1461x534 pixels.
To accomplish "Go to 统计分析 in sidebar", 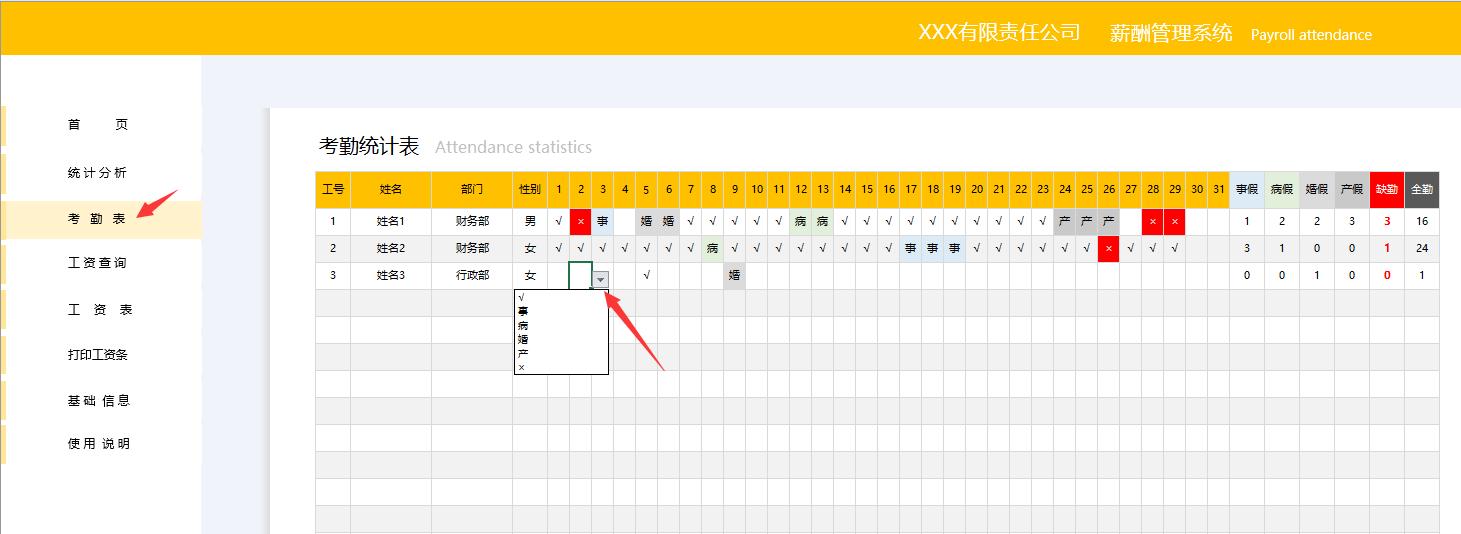I will [x=98, y=173].
